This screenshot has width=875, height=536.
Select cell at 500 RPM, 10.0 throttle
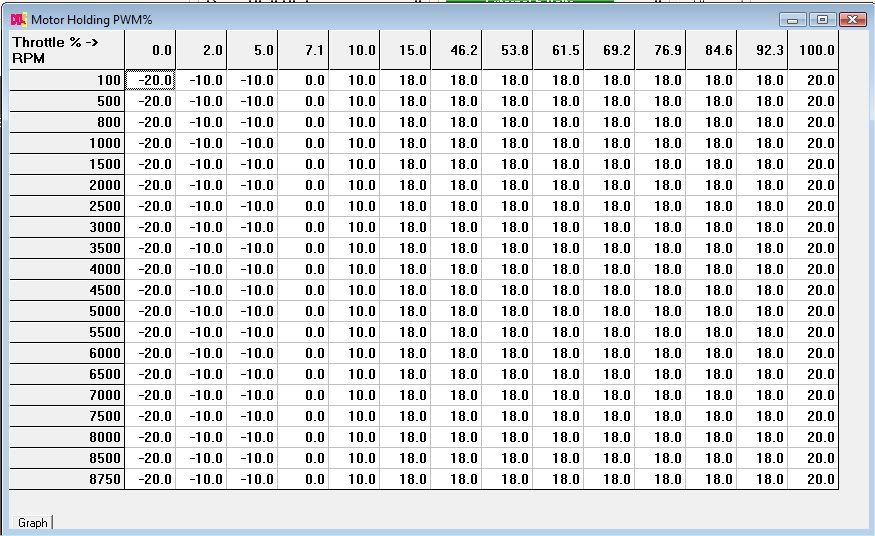pyautogui.click(x=355, y=101)
